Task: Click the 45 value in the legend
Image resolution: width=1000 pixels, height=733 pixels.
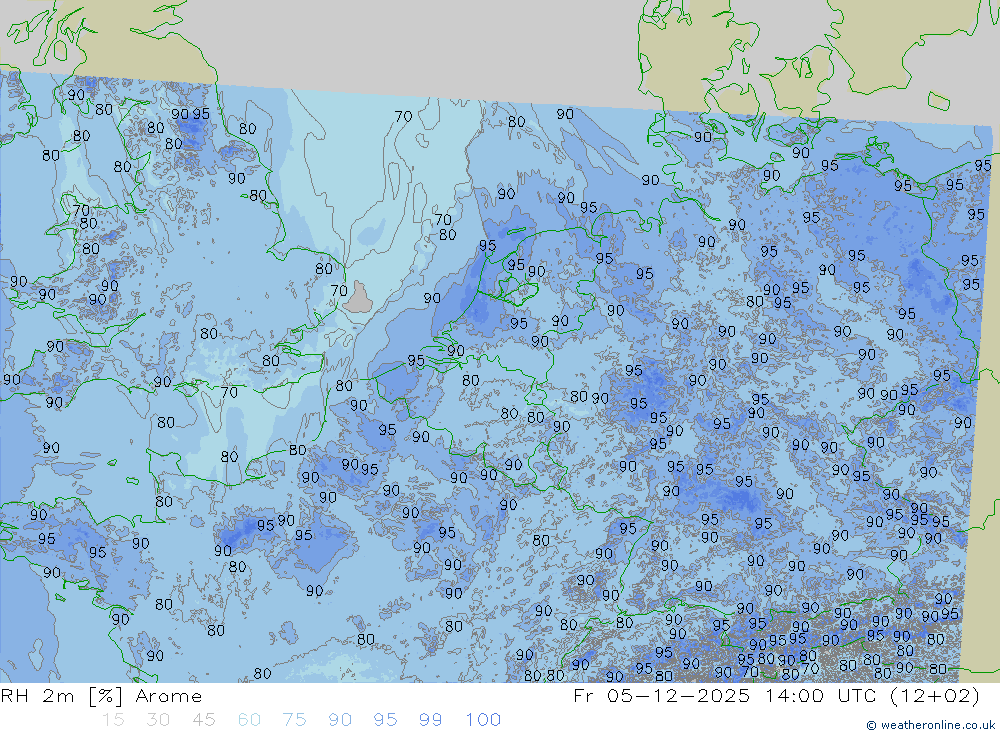Action: click(x=203, y=720)
